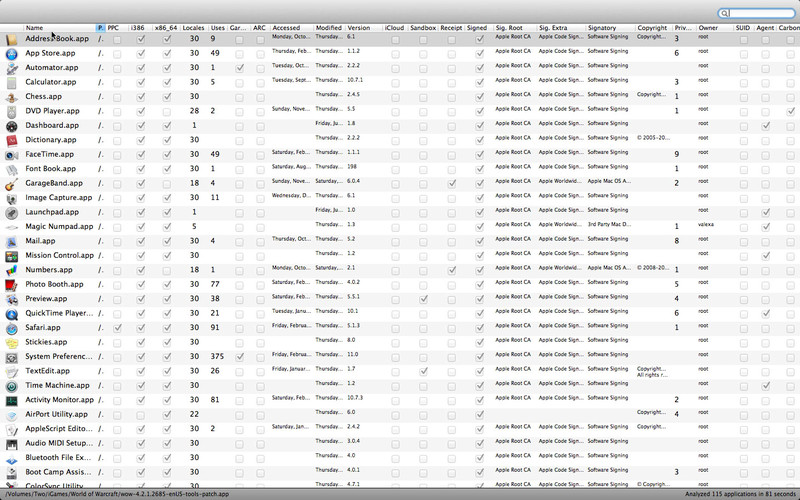Click inside the search input field
Image resolution: width=800 pixels, height=500 pixels.
(761, 14)
